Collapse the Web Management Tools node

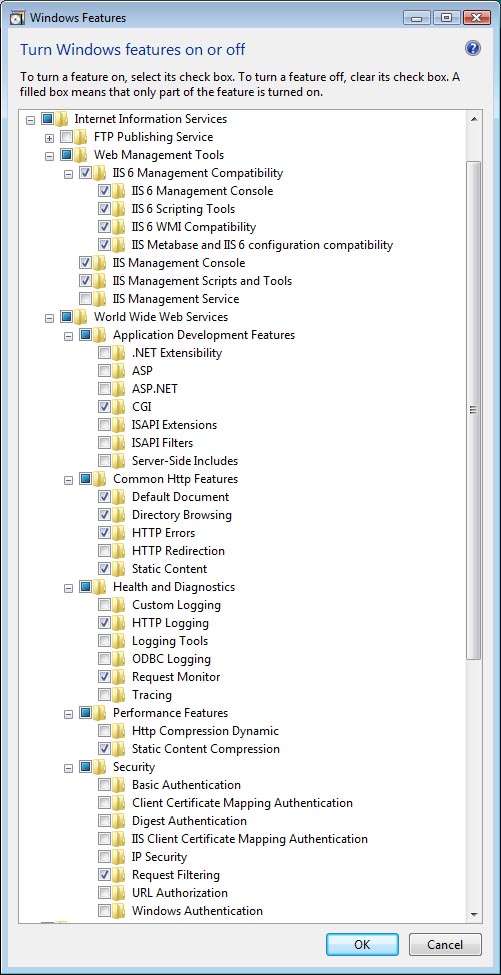click(x=50, y=155)
